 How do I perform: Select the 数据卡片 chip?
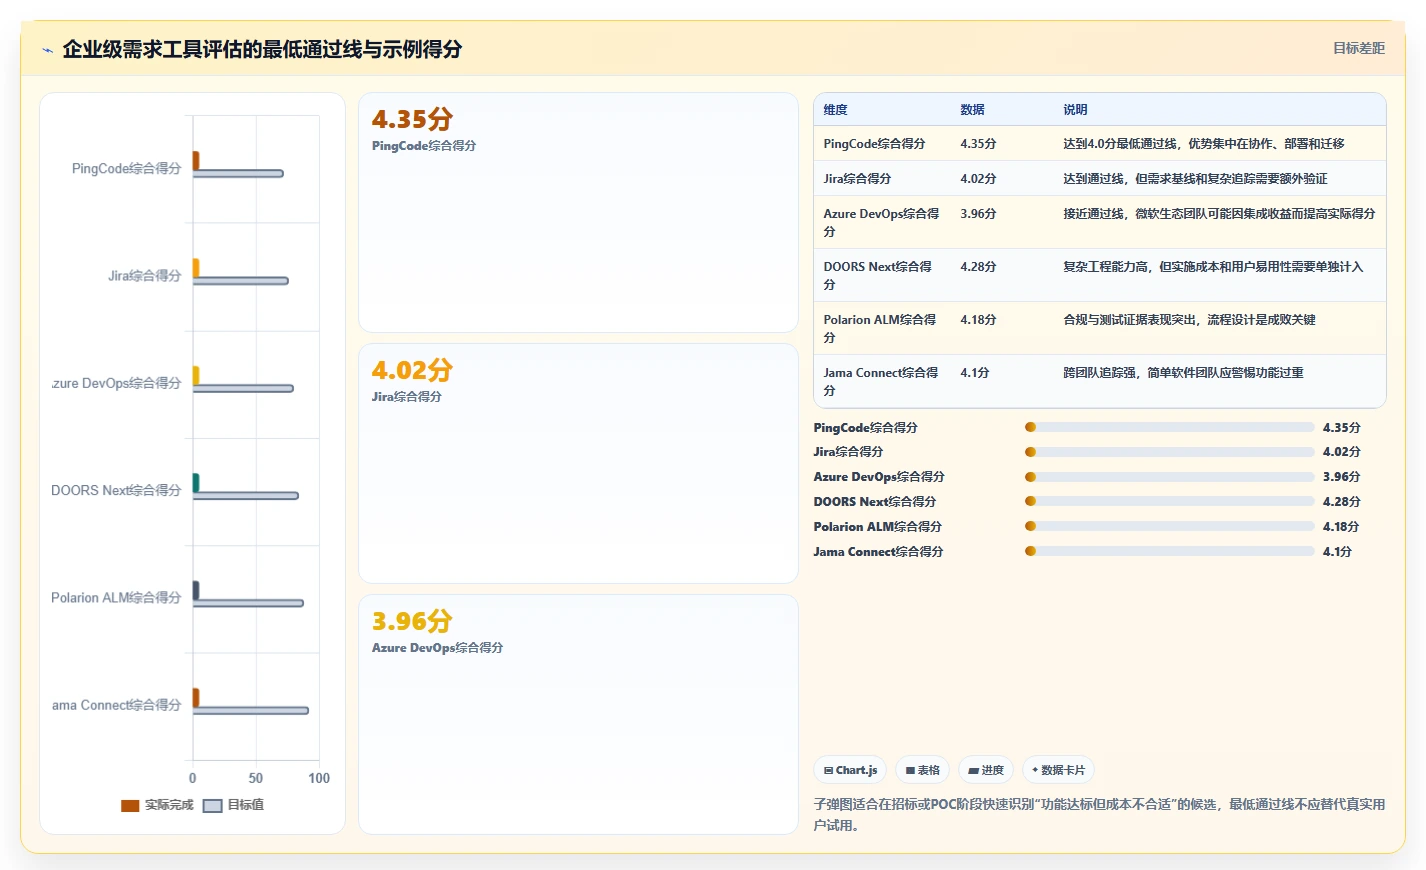click(1058, 770)
